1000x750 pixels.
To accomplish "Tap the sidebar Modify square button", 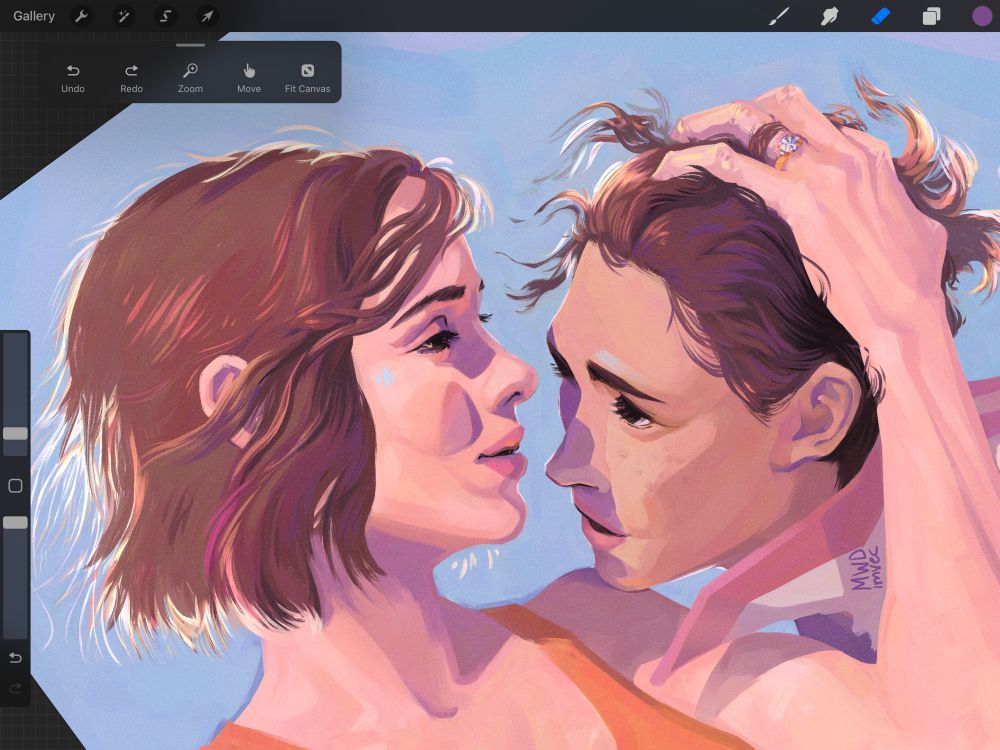I will click(15, 486).
